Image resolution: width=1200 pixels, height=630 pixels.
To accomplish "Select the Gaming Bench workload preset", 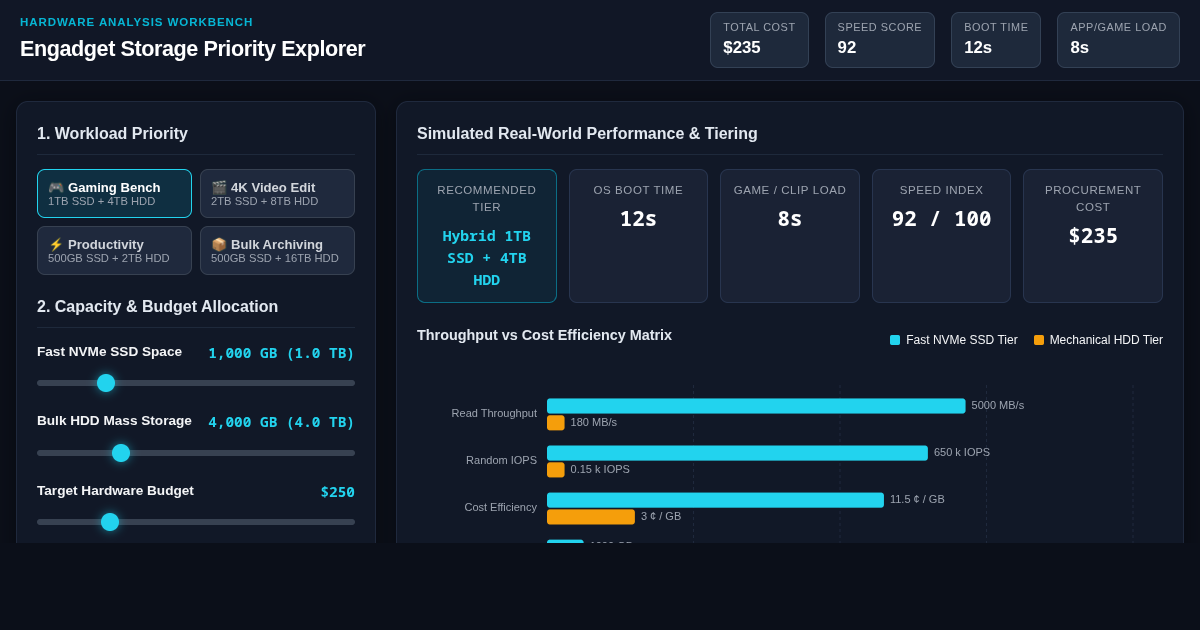I will [114, 193].
